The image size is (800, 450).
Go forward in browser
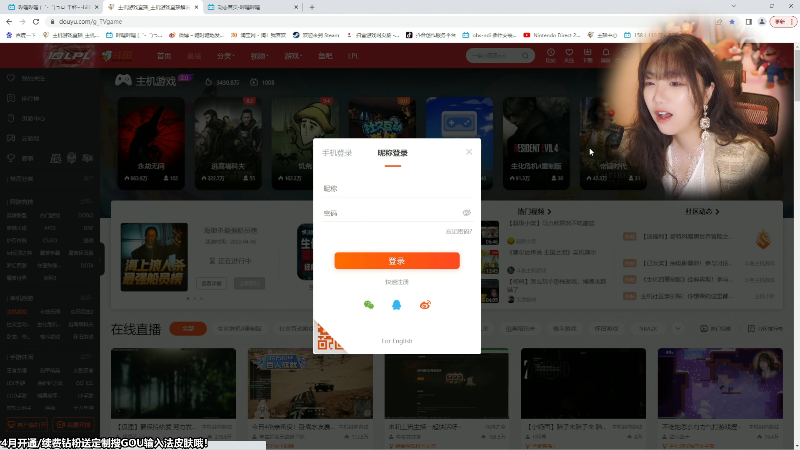click(22, 21)
